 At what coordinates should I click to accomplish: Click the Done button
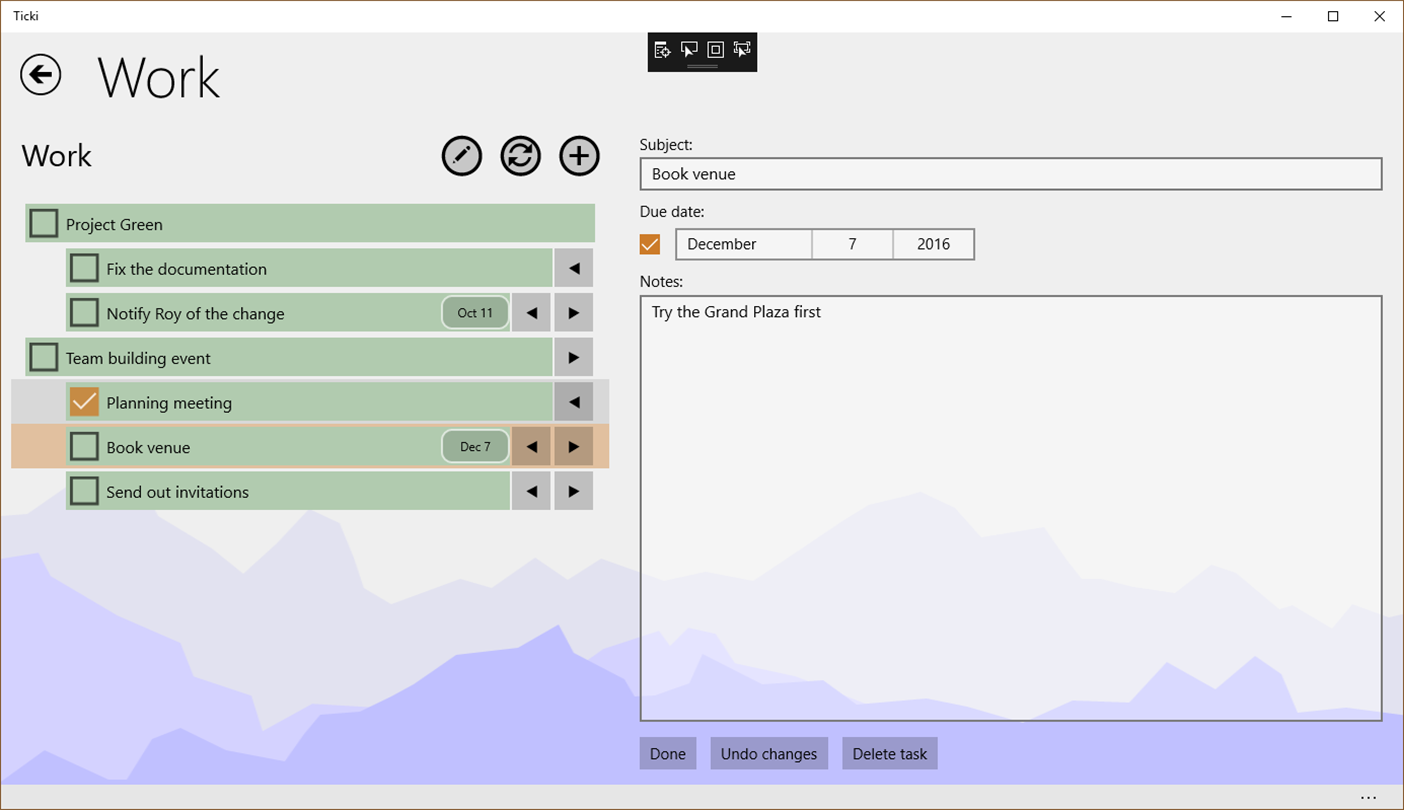(668, 754)
